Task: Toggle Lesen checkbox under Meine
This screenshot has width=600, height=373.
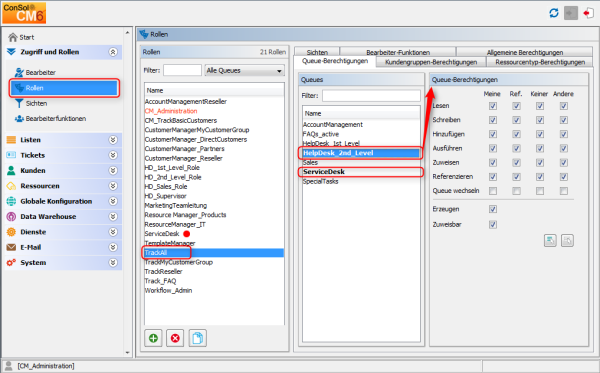Action: (x=493, y=106)
